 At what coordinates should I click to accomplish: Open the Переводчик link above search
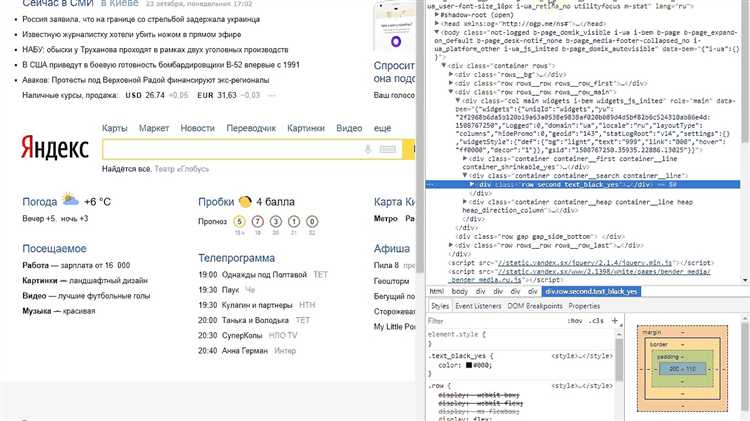tap(251, 128)
